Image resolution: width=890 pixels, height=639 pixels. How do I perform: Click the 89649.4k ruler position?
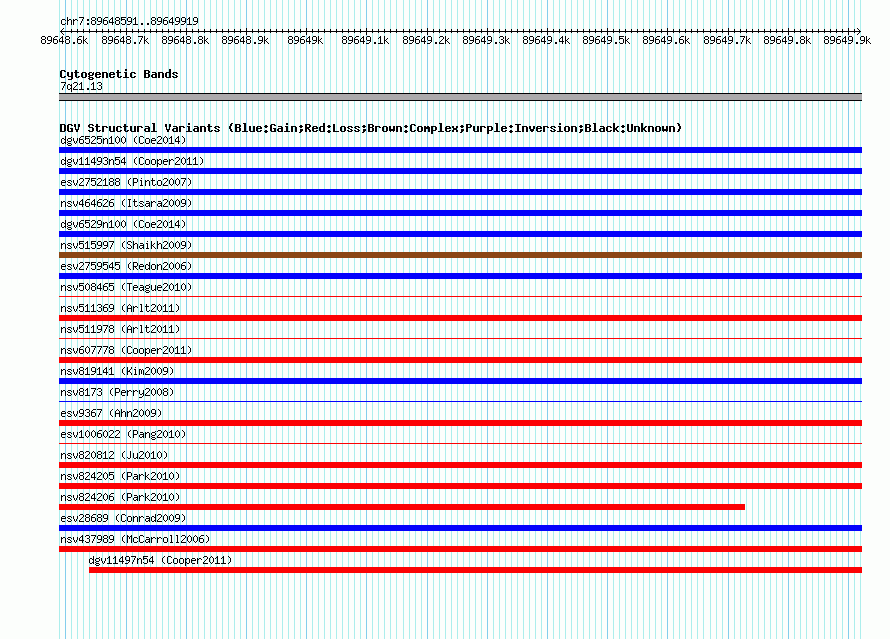547,40
